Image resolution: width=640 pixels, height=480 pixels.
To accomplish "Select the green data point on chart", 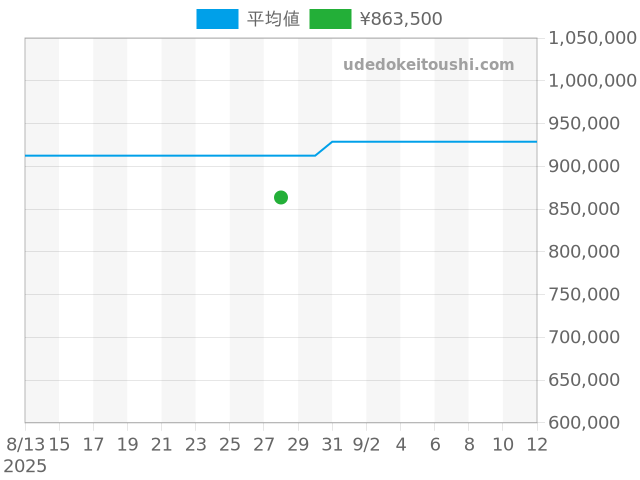I will [x=281, y=197].
